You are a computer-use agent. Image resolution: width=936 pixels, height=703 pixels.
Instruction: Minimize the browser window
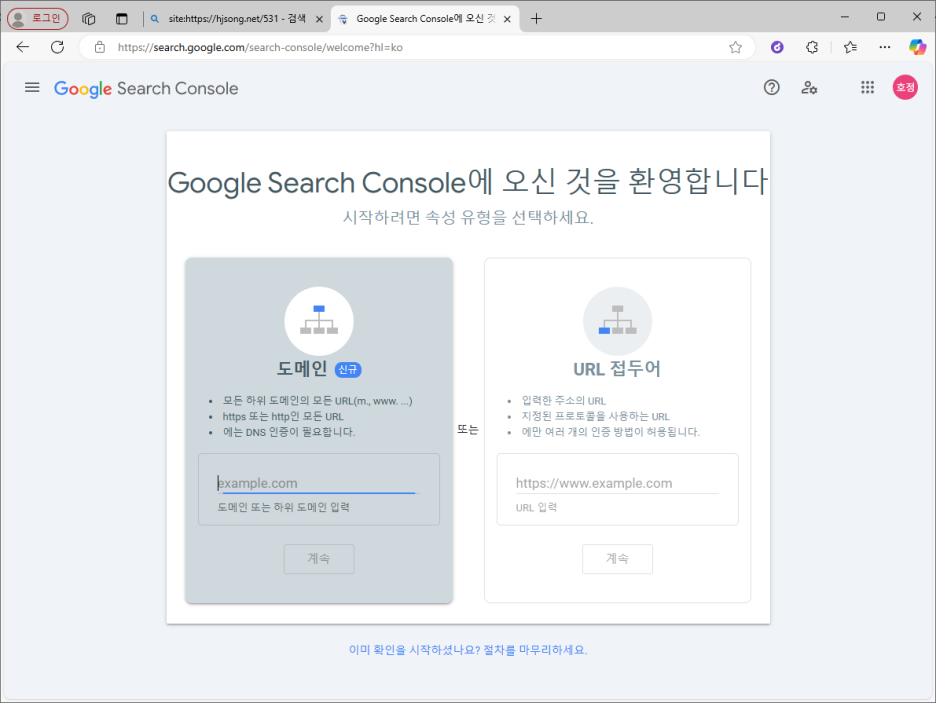pos(844,17)
